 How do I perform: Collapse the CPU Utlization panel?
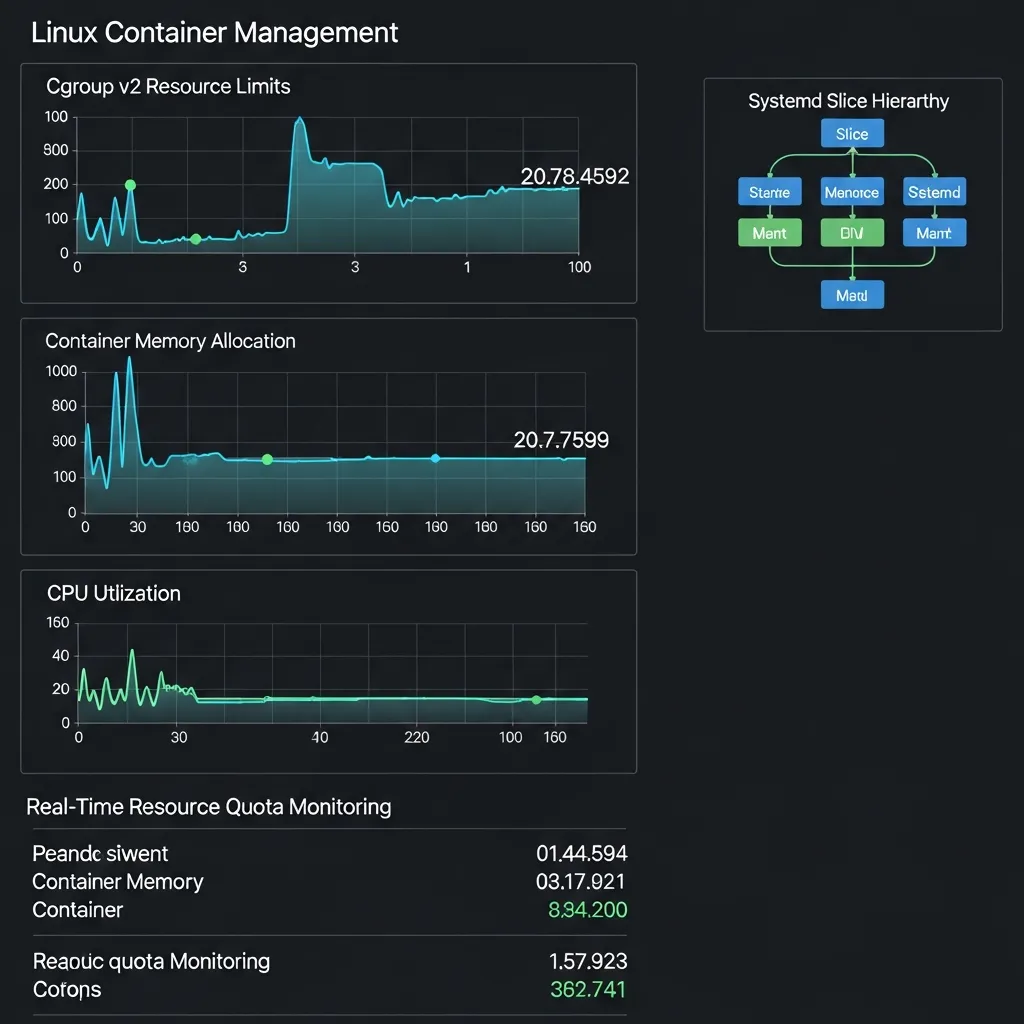coord(113,593)
